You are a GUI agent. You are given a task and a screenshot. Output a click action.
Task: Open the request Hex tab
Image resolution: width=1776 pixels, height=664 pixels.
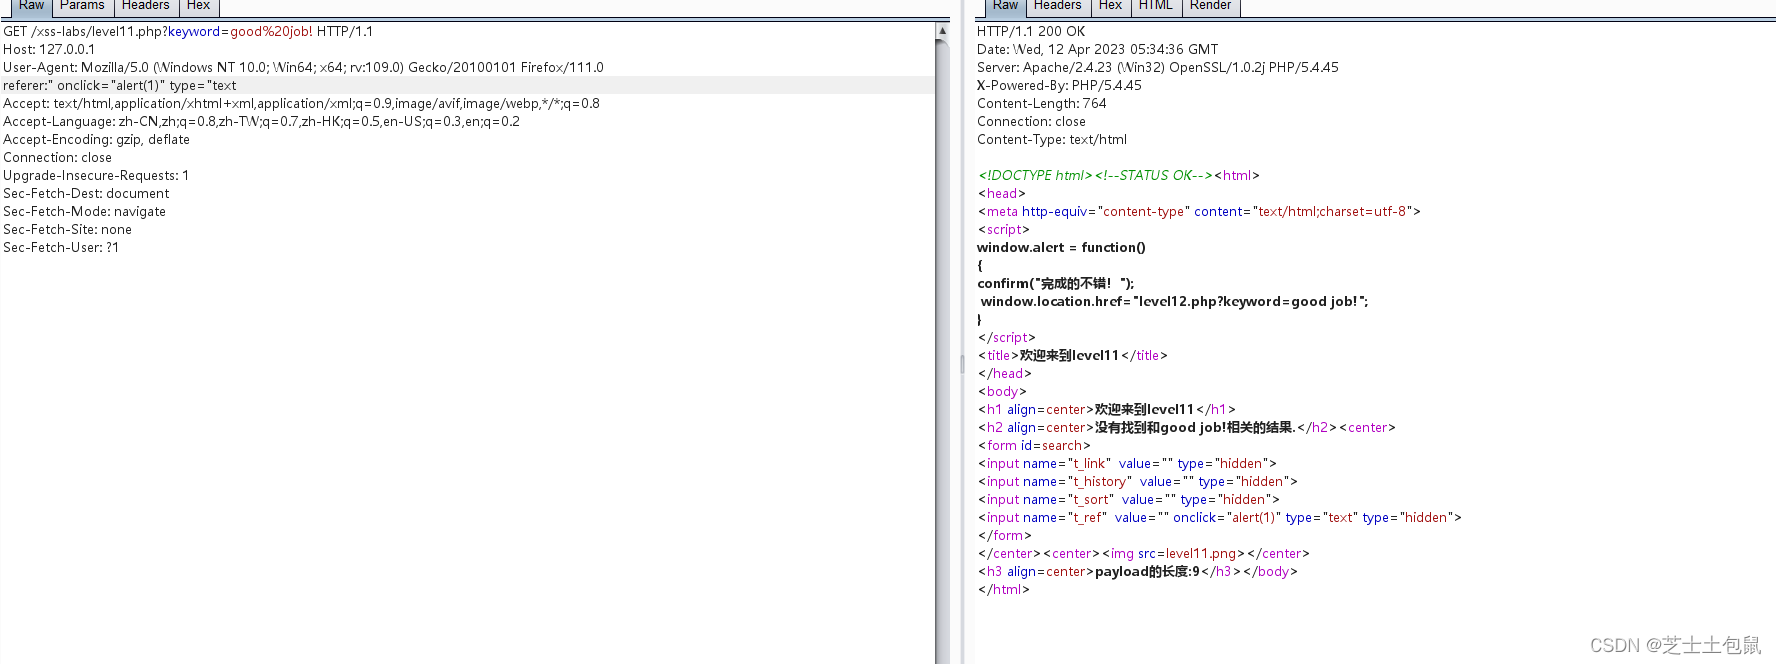199,6
